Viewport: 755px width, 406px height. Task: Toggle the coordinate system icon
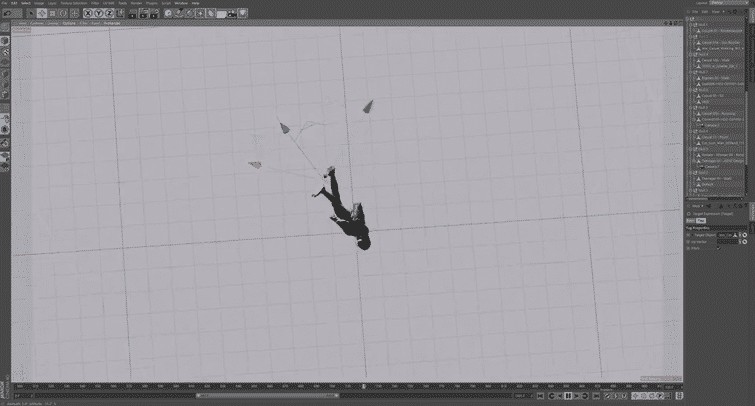click(x=120, y=13)
